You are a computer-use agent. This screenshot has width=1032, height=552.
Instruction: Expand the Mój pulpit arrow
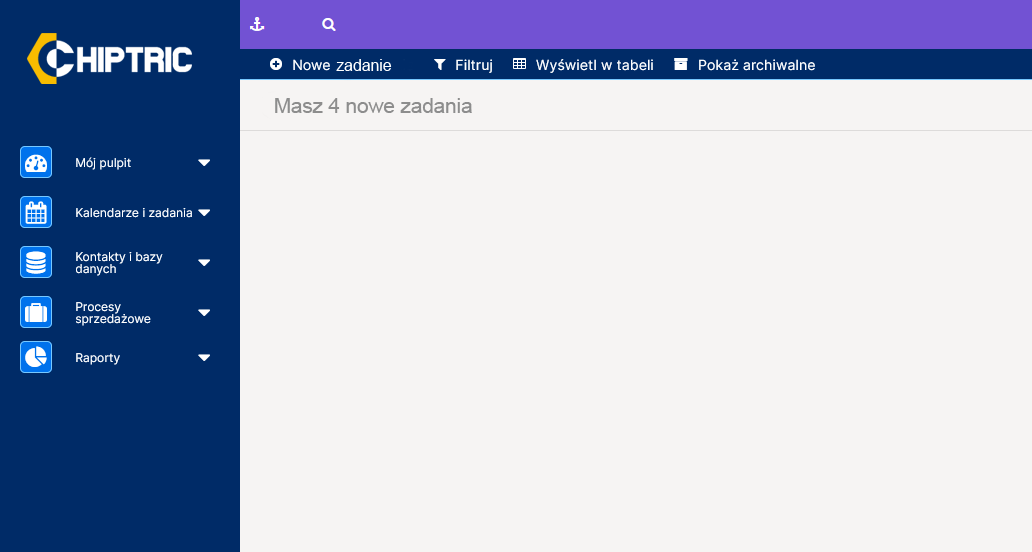pos(204,163)
